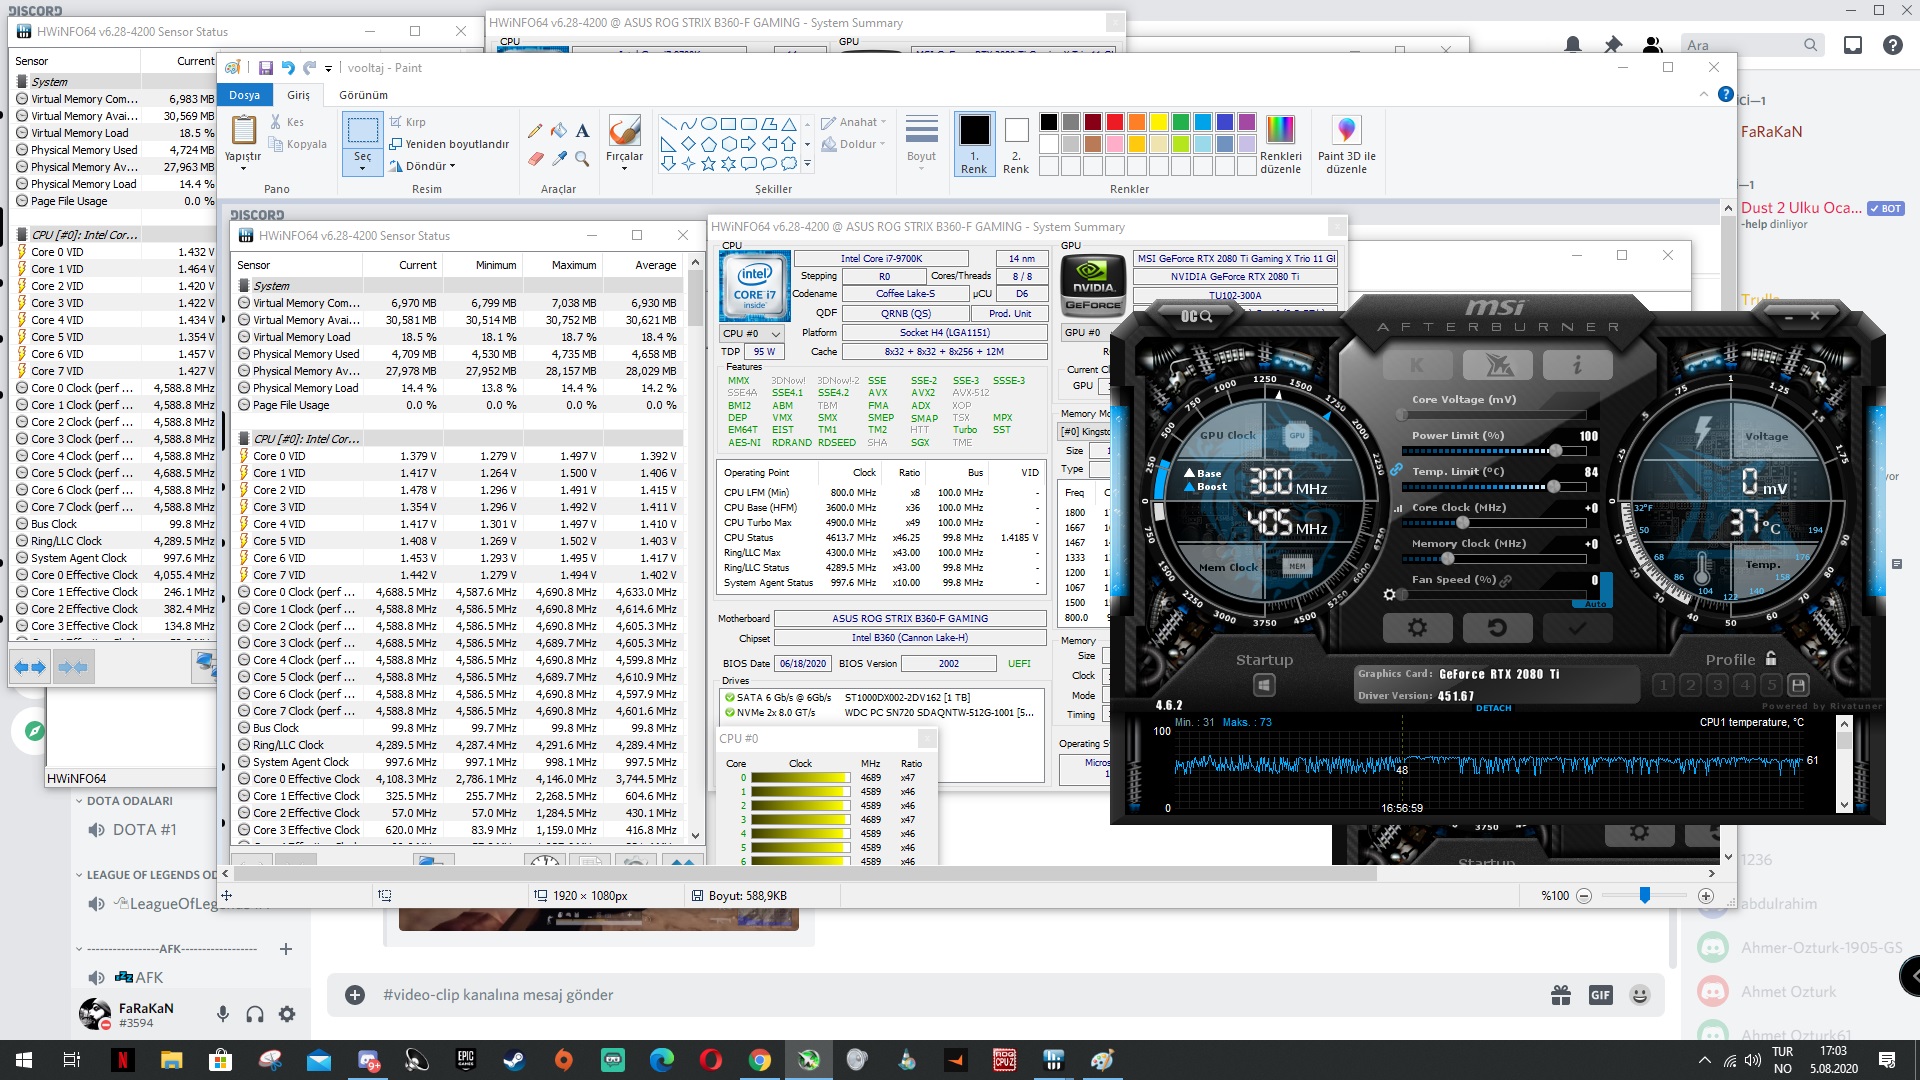Activate 1. Renk foreground color
The width and height of the screenshot is (1920, 1080).
974,144
